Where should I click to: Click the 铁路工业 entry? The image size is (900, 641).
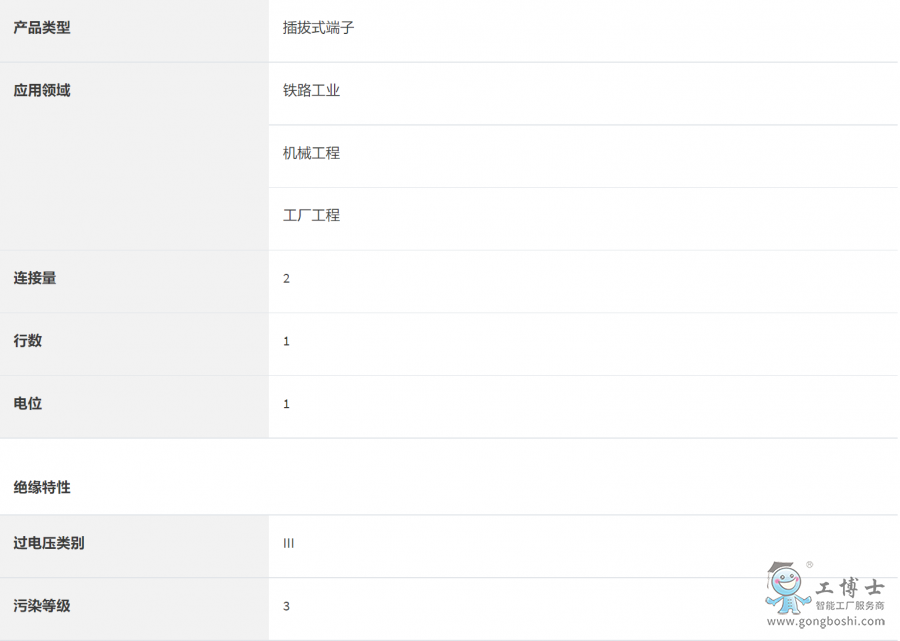click(311, 91)
